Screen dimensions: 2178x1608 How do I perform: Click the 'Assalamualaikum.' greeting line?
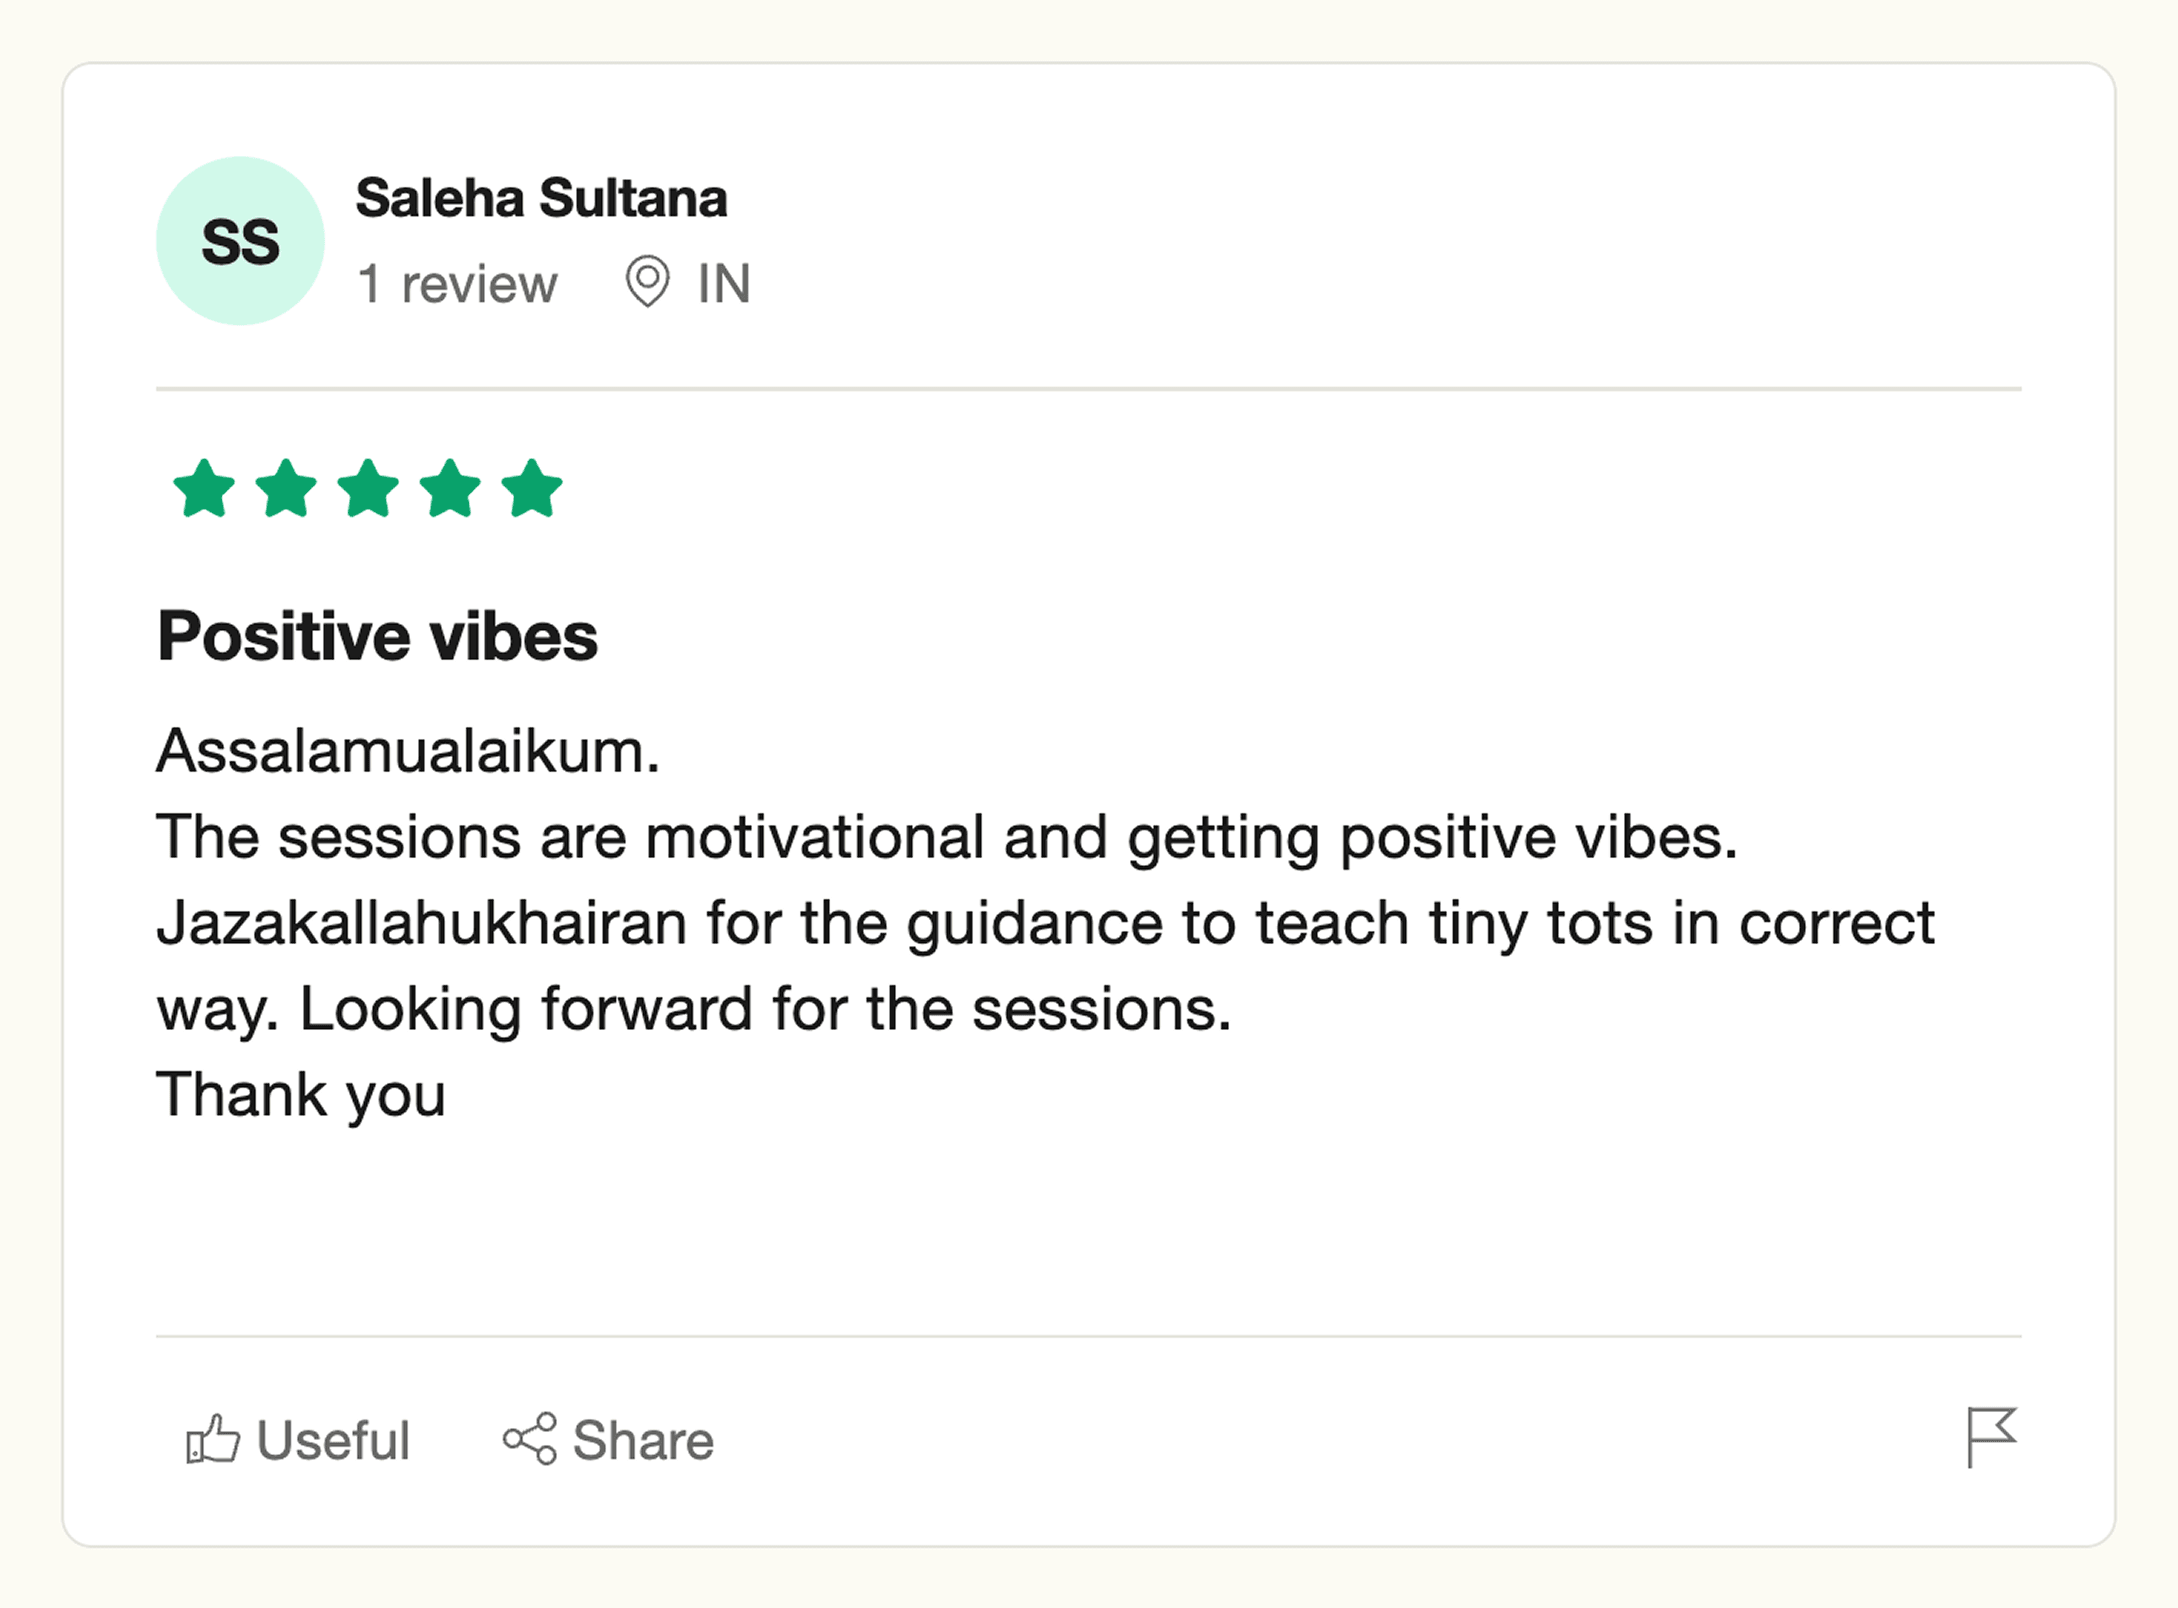point(408,751)
